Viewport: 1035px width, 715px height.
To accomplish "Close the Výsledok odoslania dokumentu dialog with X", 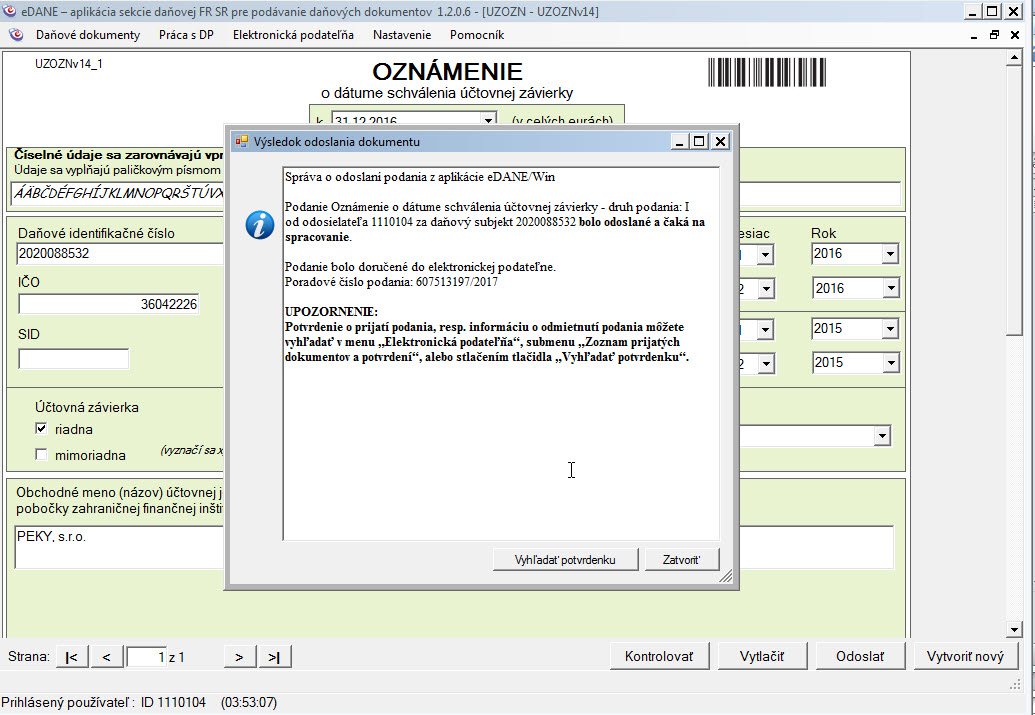I will [720, 141].
